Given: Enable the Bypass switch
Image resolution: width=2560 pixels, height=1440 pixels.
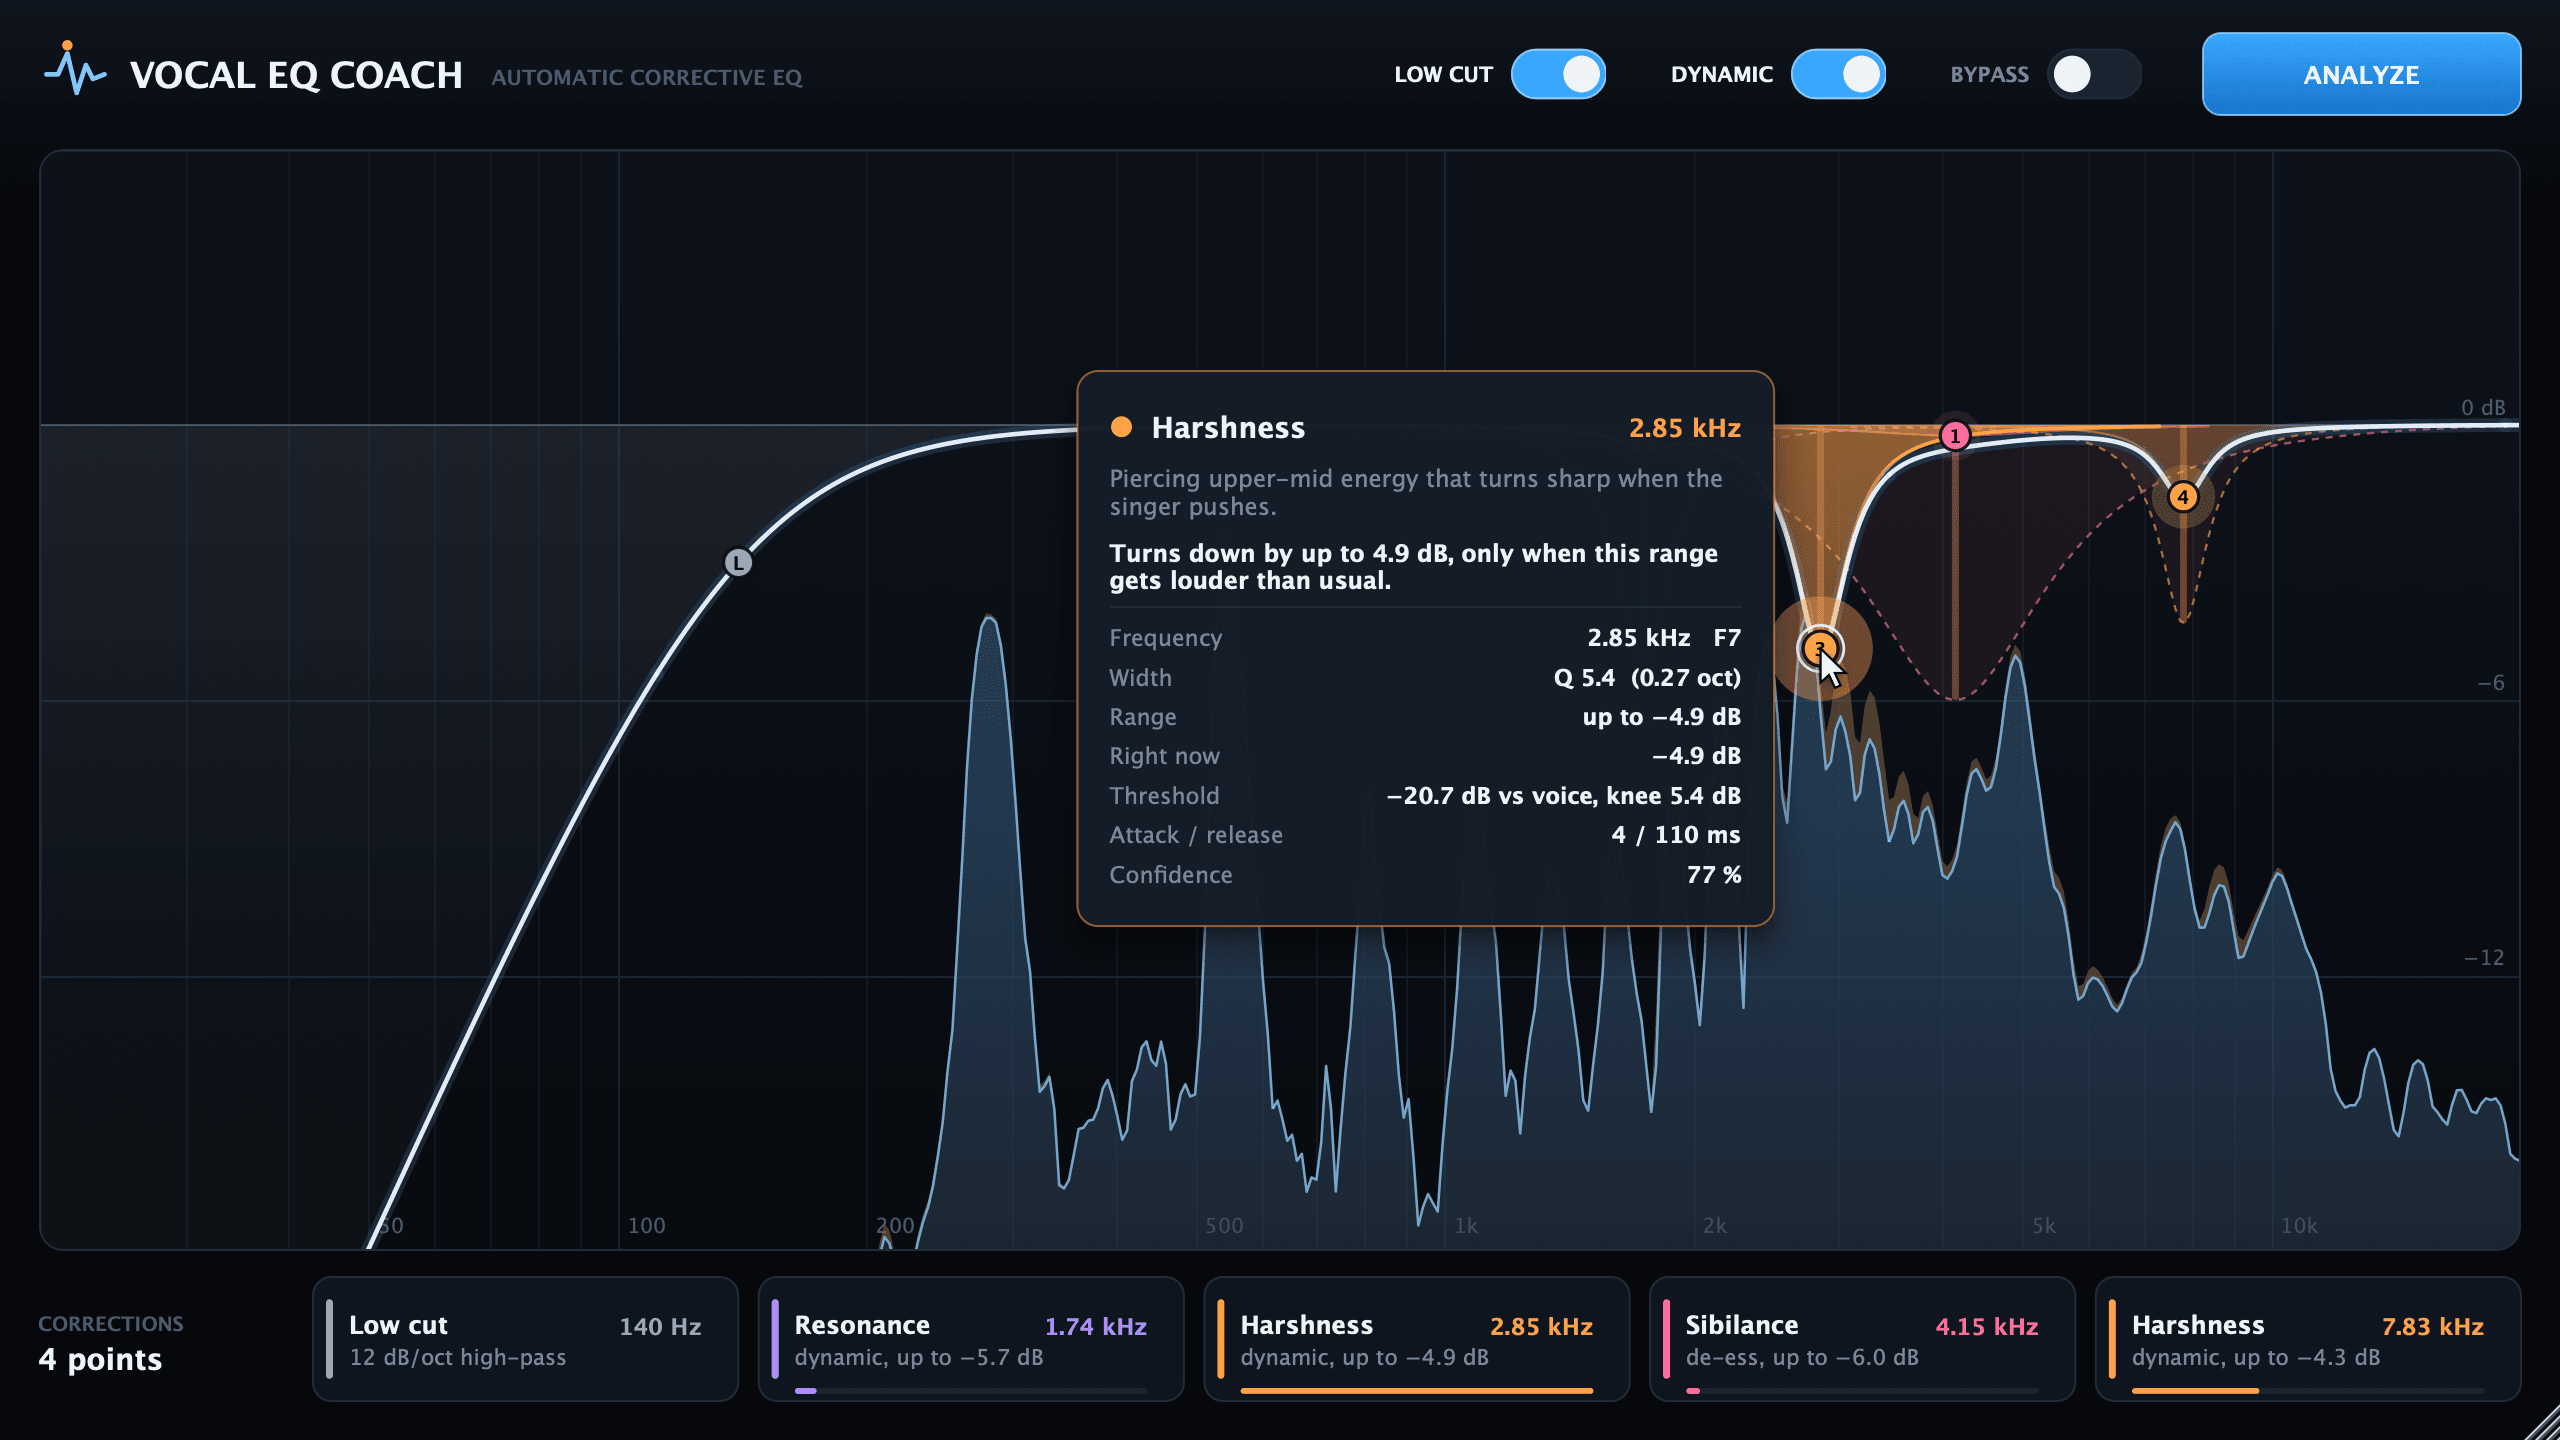Looking at the screenshot, I should [x=2094, y=74].
